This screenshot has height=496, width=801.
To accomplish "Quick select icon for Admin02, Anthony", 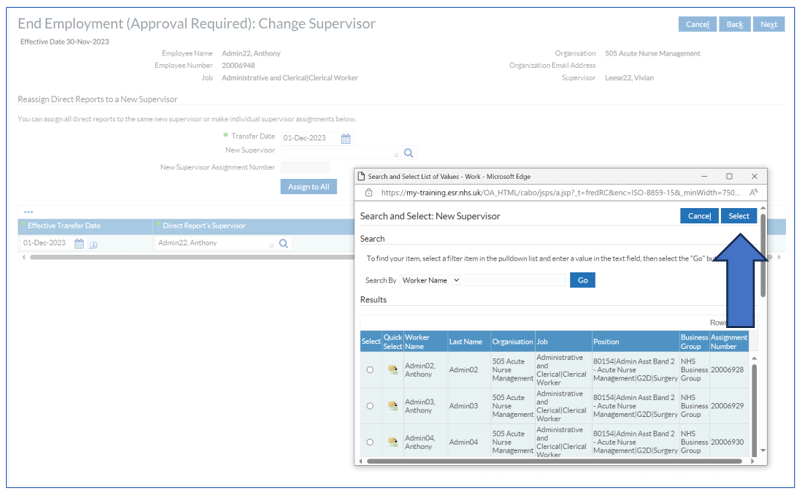I will pyautogui.click(x=393, y=370).
